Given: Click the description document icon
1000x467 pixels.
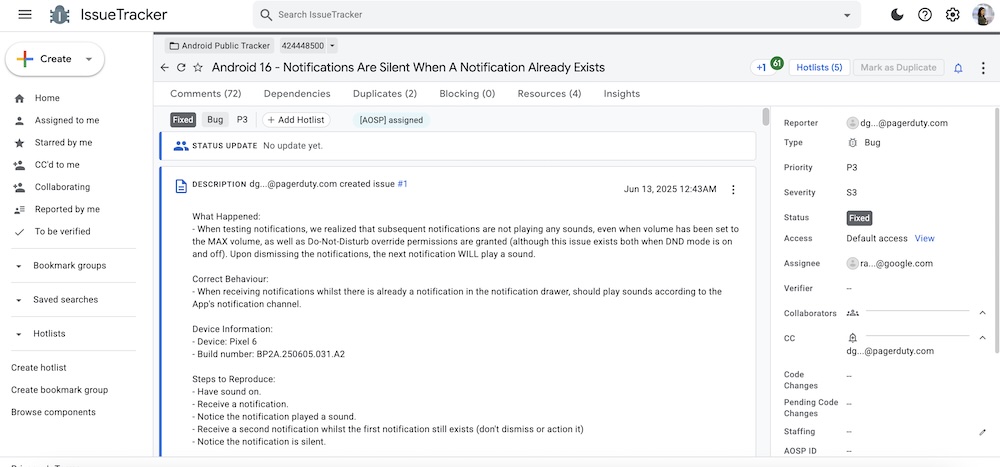Looking at the screenshot, I should pos(181,186).
